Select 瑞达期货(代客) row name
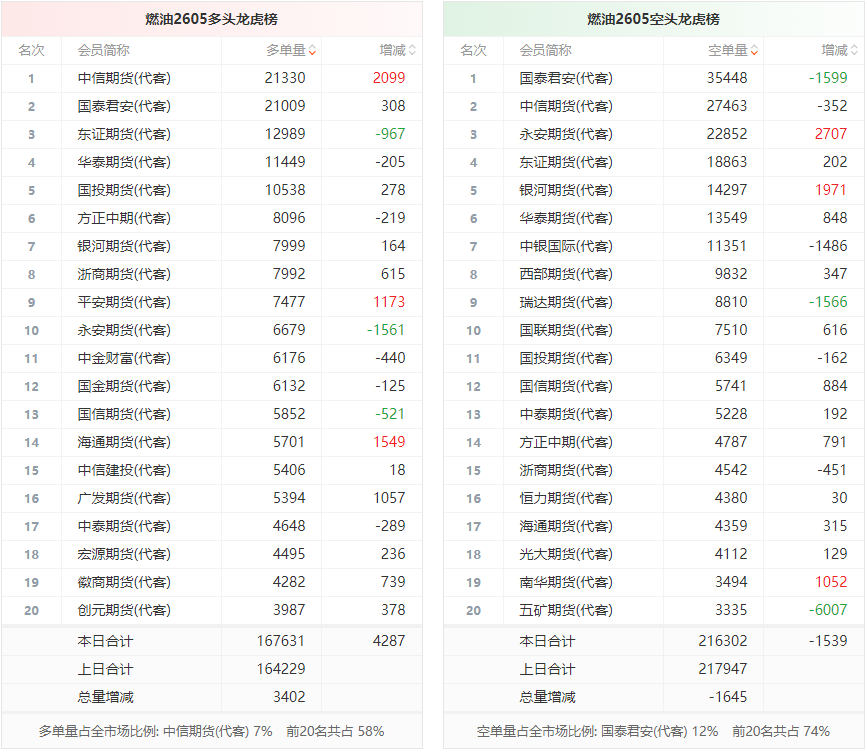Screen dimensions: 867x753 (566, 302)
